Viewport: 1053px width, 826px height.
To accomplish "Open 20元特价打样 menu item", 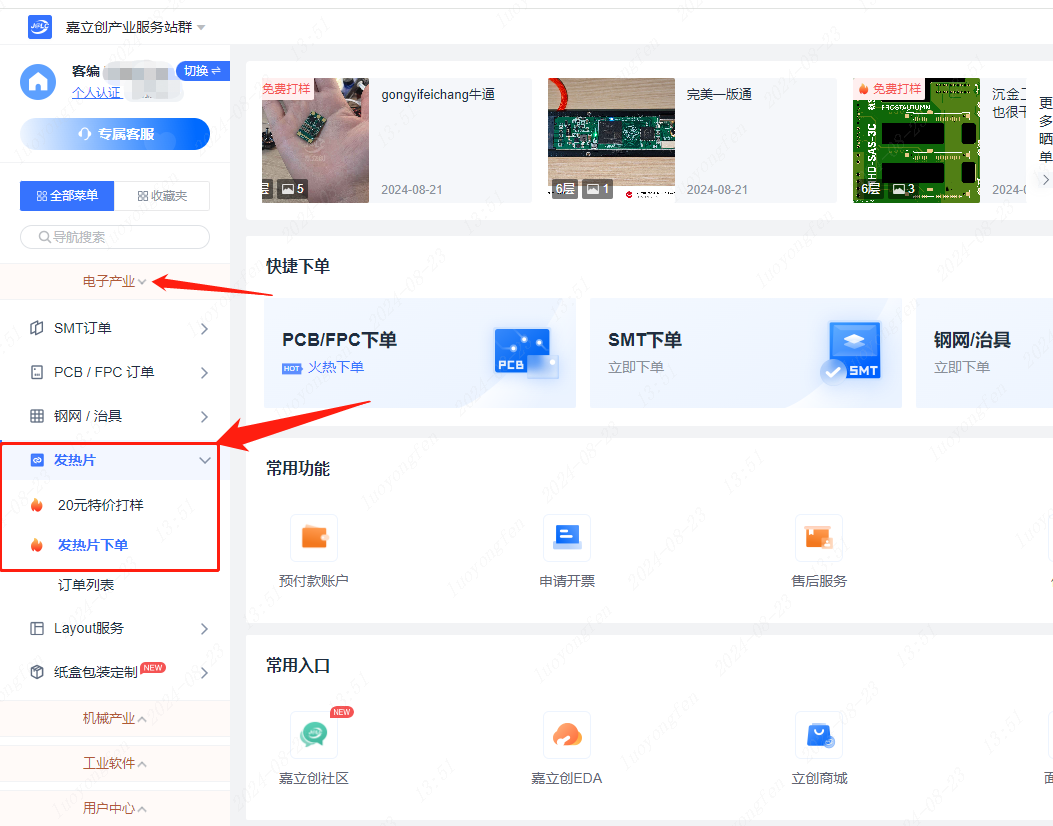I will click(x=101, y=505).
